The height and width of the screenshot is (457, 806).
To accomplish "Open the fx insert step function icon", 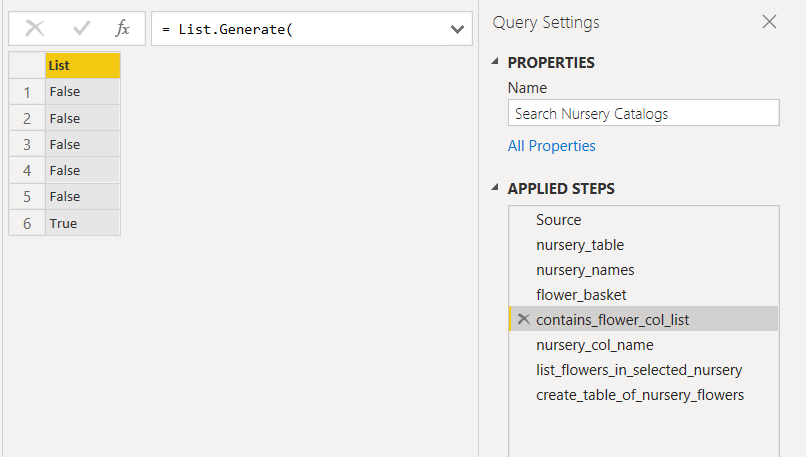I will pyautogui.click(x=122, y=28).
